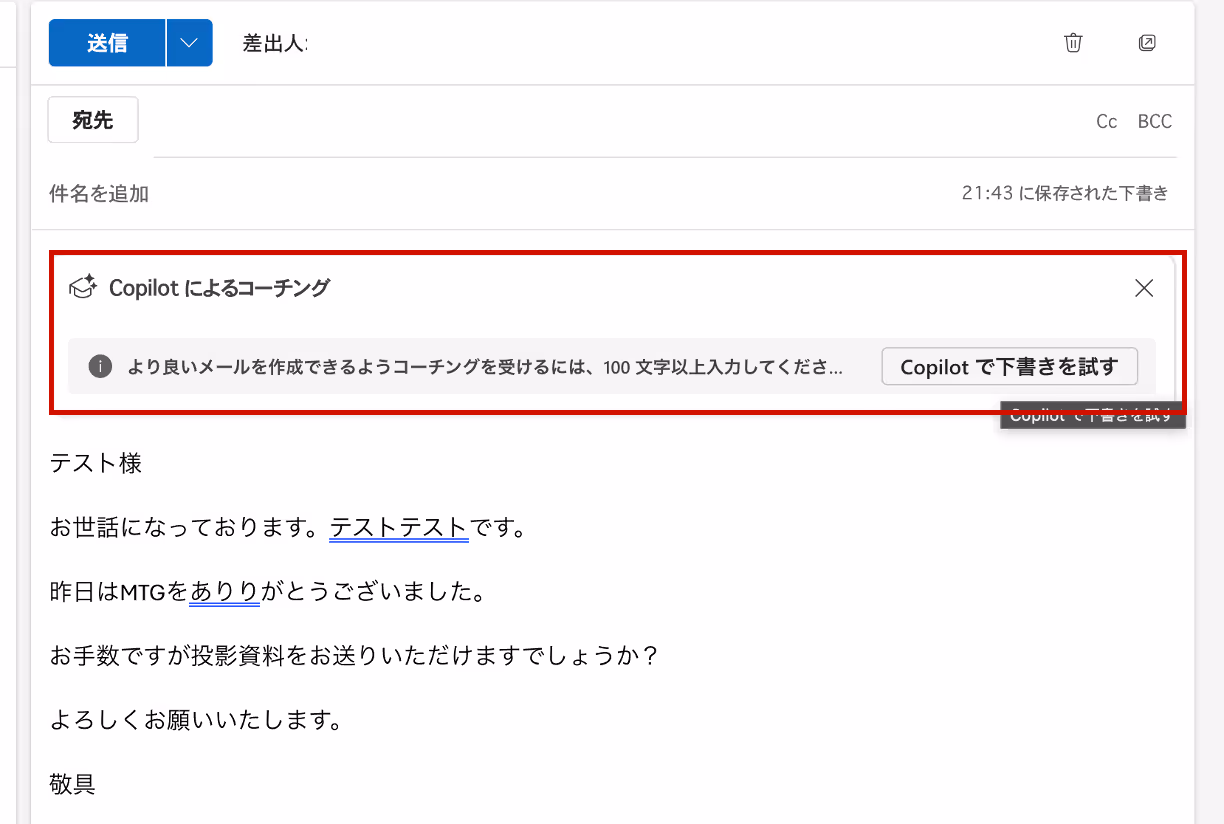1224x824 pixels.
Task: Close the Copilot coaching panel
Action: (x=1145, y=288)
